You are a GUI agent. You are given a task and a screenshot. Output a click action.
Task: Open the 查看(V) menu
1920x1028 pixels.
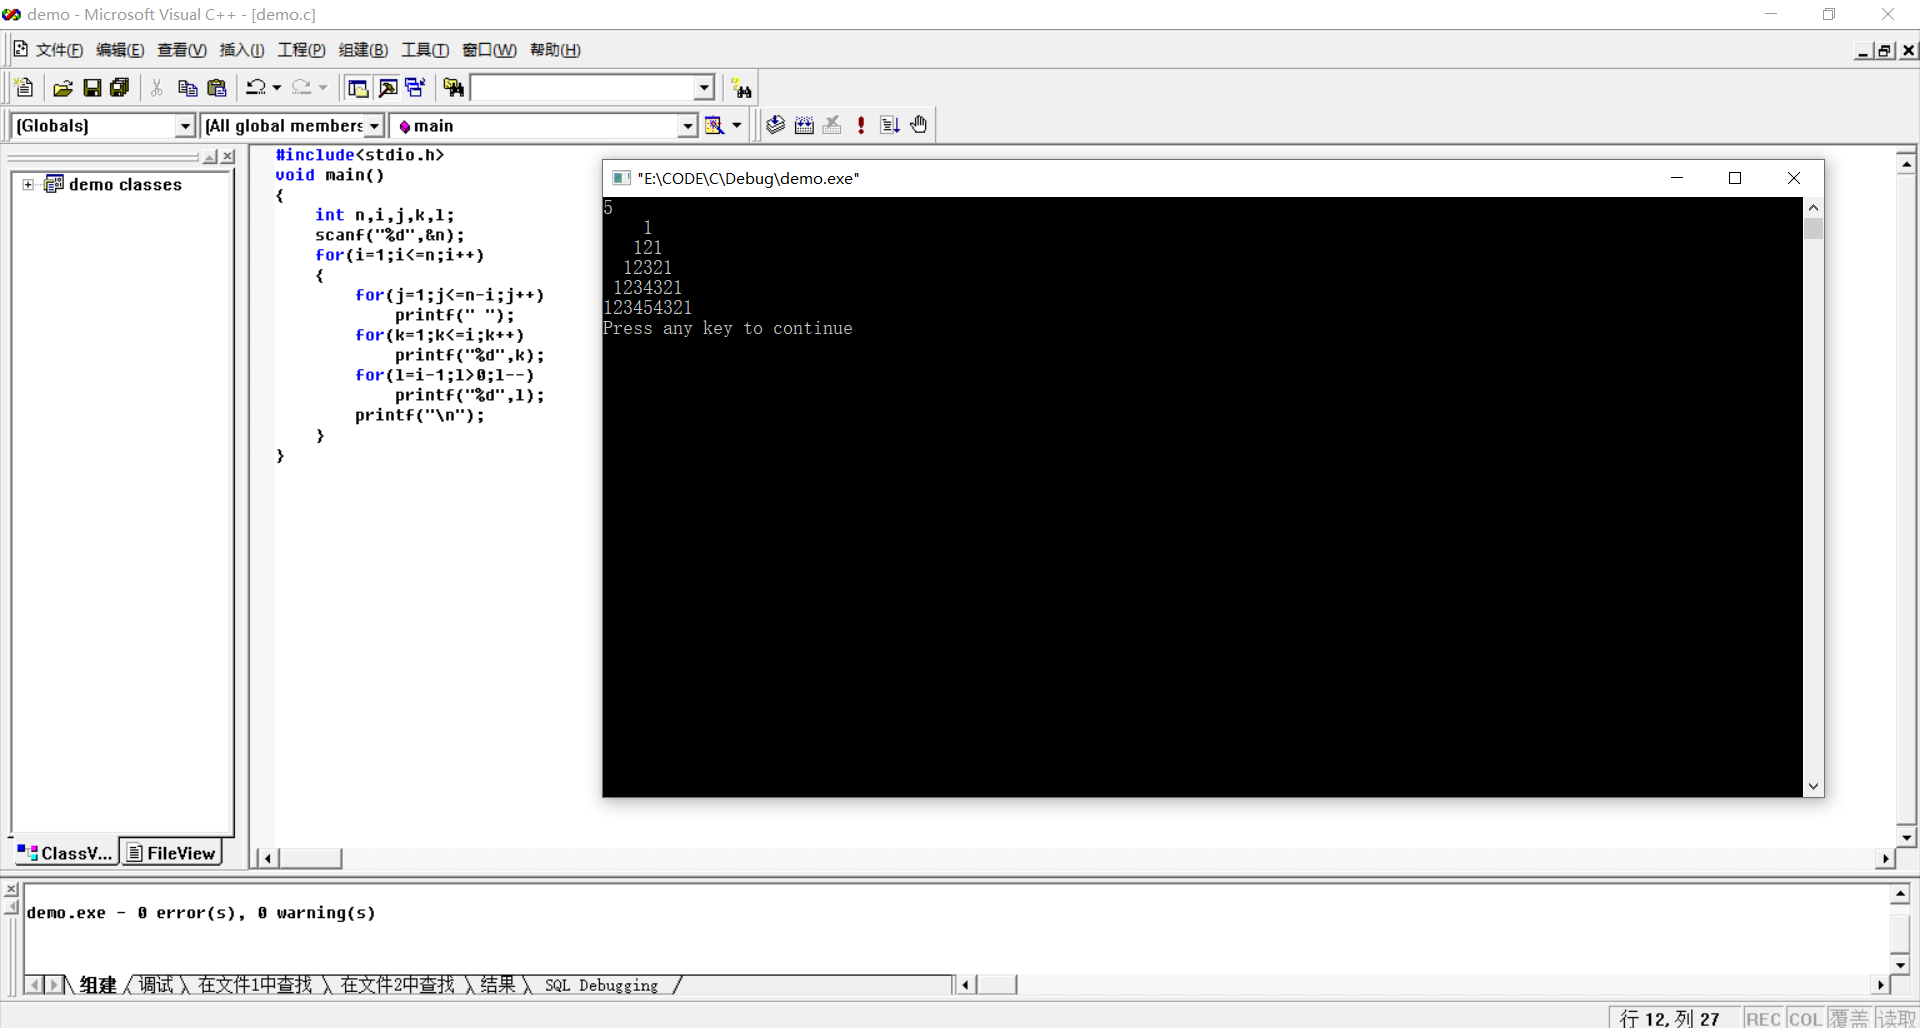(182, 50)
